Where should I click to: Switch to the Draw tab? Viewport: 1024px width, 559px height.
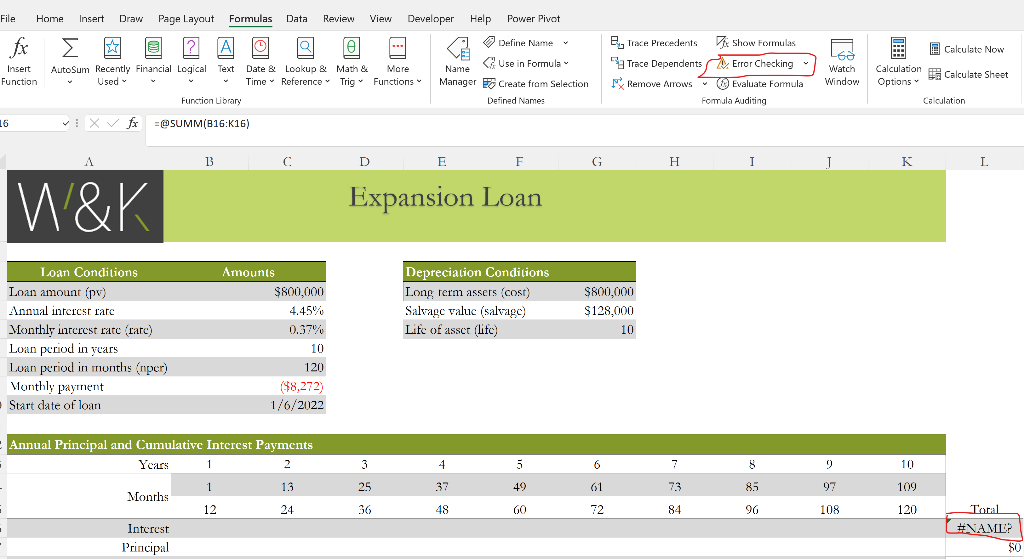point(131,18)
